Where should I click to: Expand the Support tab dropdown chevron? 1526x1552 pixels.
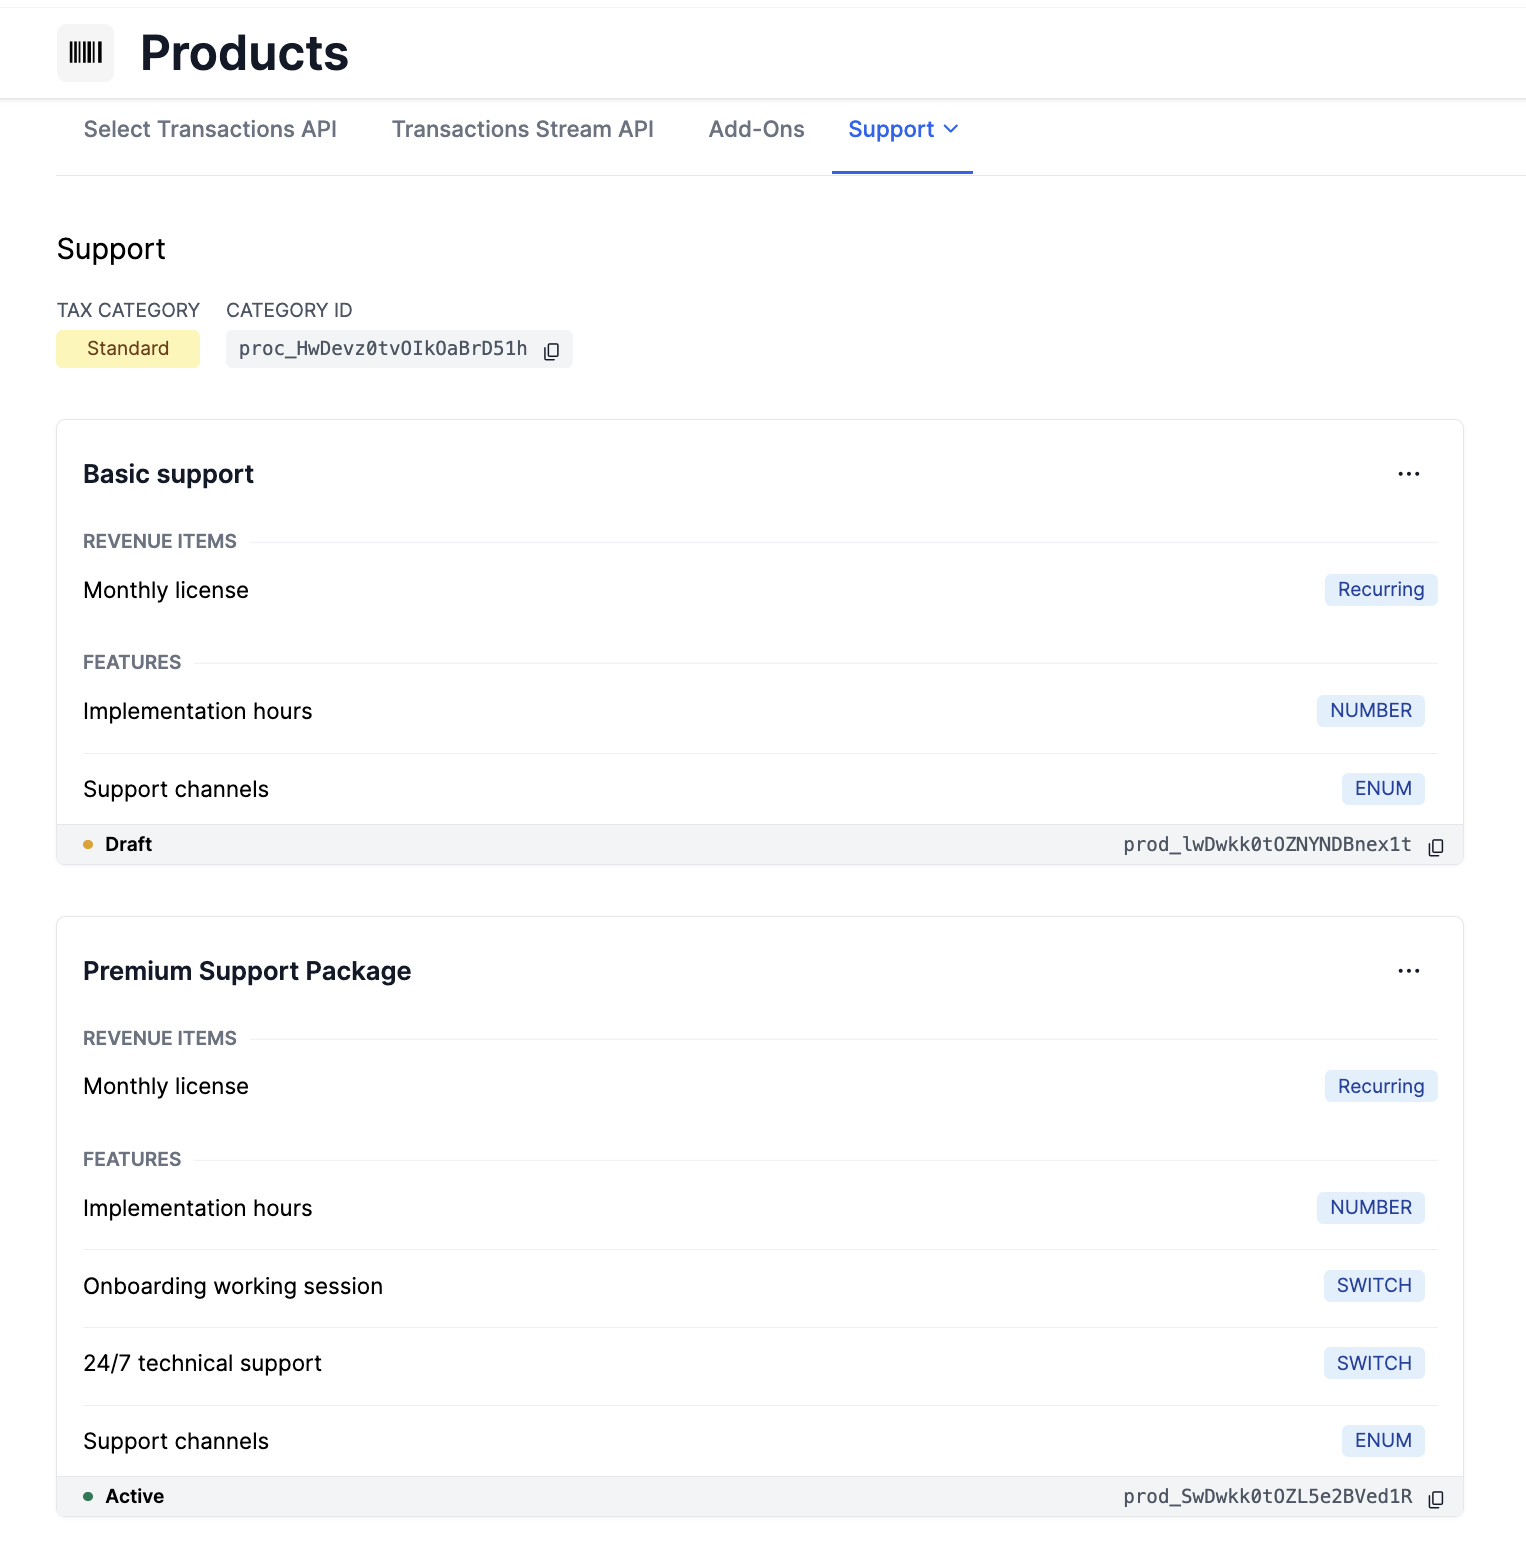point(951,129)
